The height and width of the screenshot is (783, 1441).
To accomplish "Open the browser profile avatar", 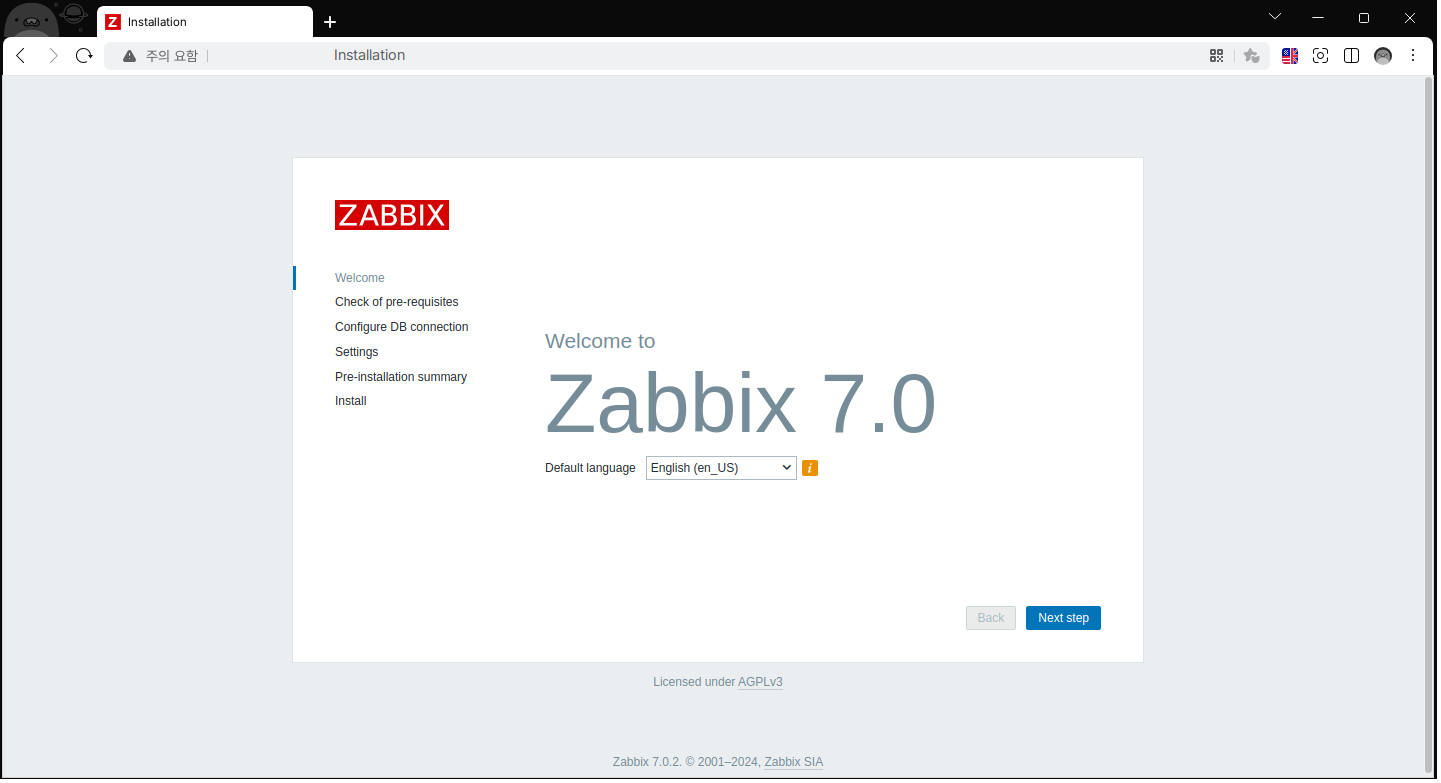I will (x=1383, y=56).
